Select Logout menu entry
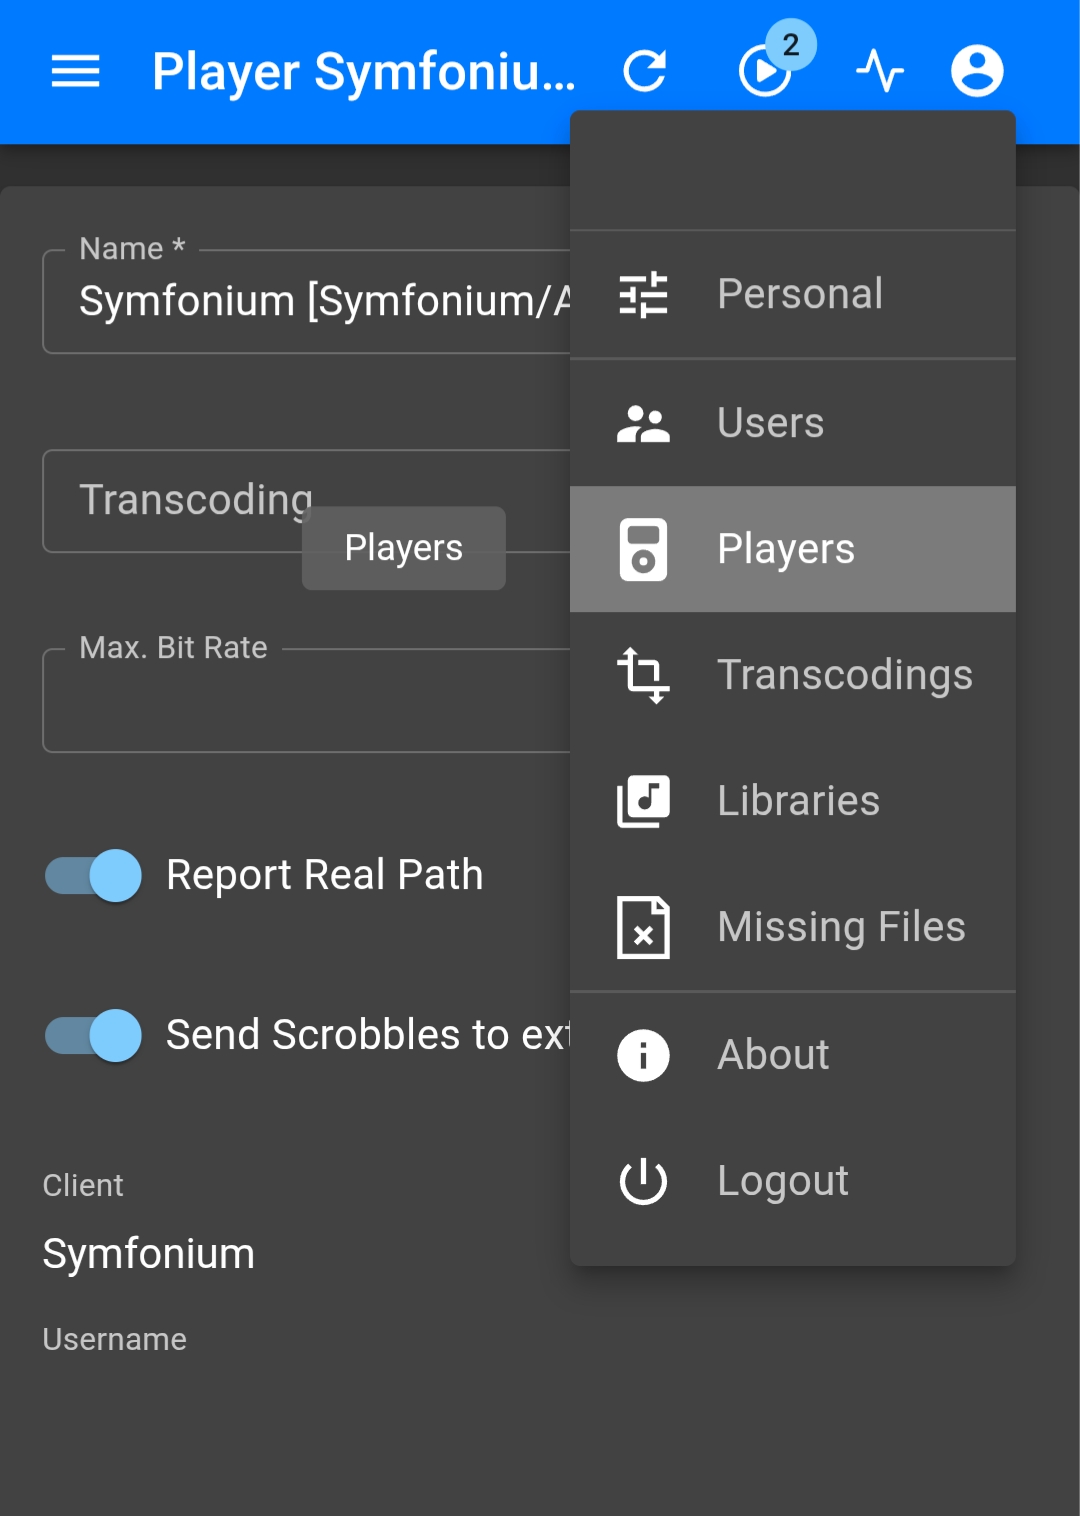 (782, 1181)
